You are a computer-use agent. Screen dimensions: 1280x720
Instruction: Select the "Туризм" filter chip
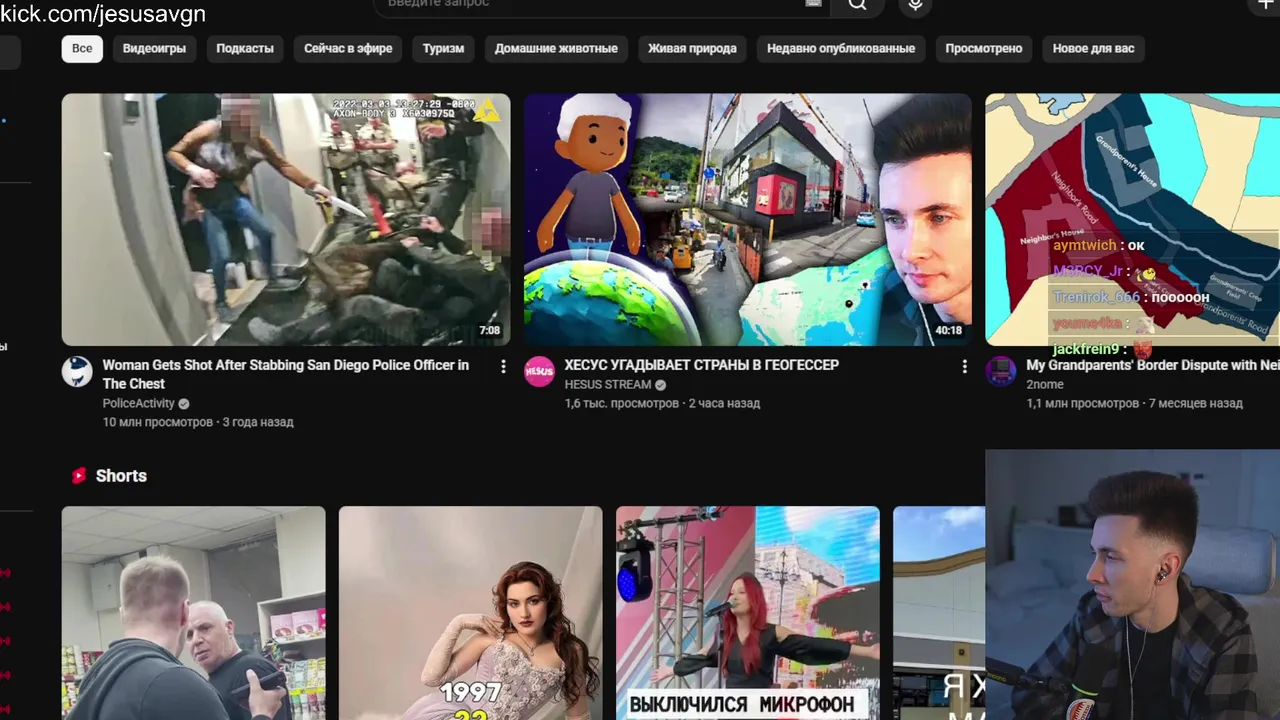[x=443, y=48]
